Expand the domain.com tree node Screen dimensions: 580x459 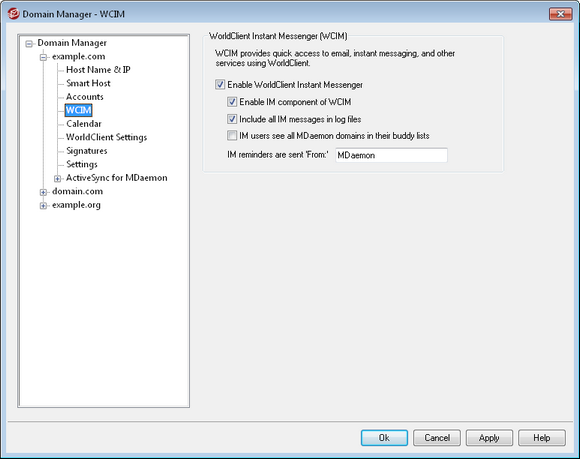[x=43, y=192]
